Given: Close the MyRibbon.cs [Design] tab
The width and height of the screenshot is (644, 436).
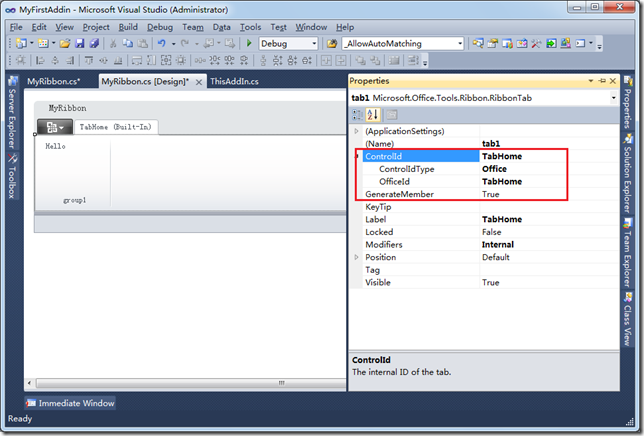Looking at the screenshot, I should coord(199,82).
